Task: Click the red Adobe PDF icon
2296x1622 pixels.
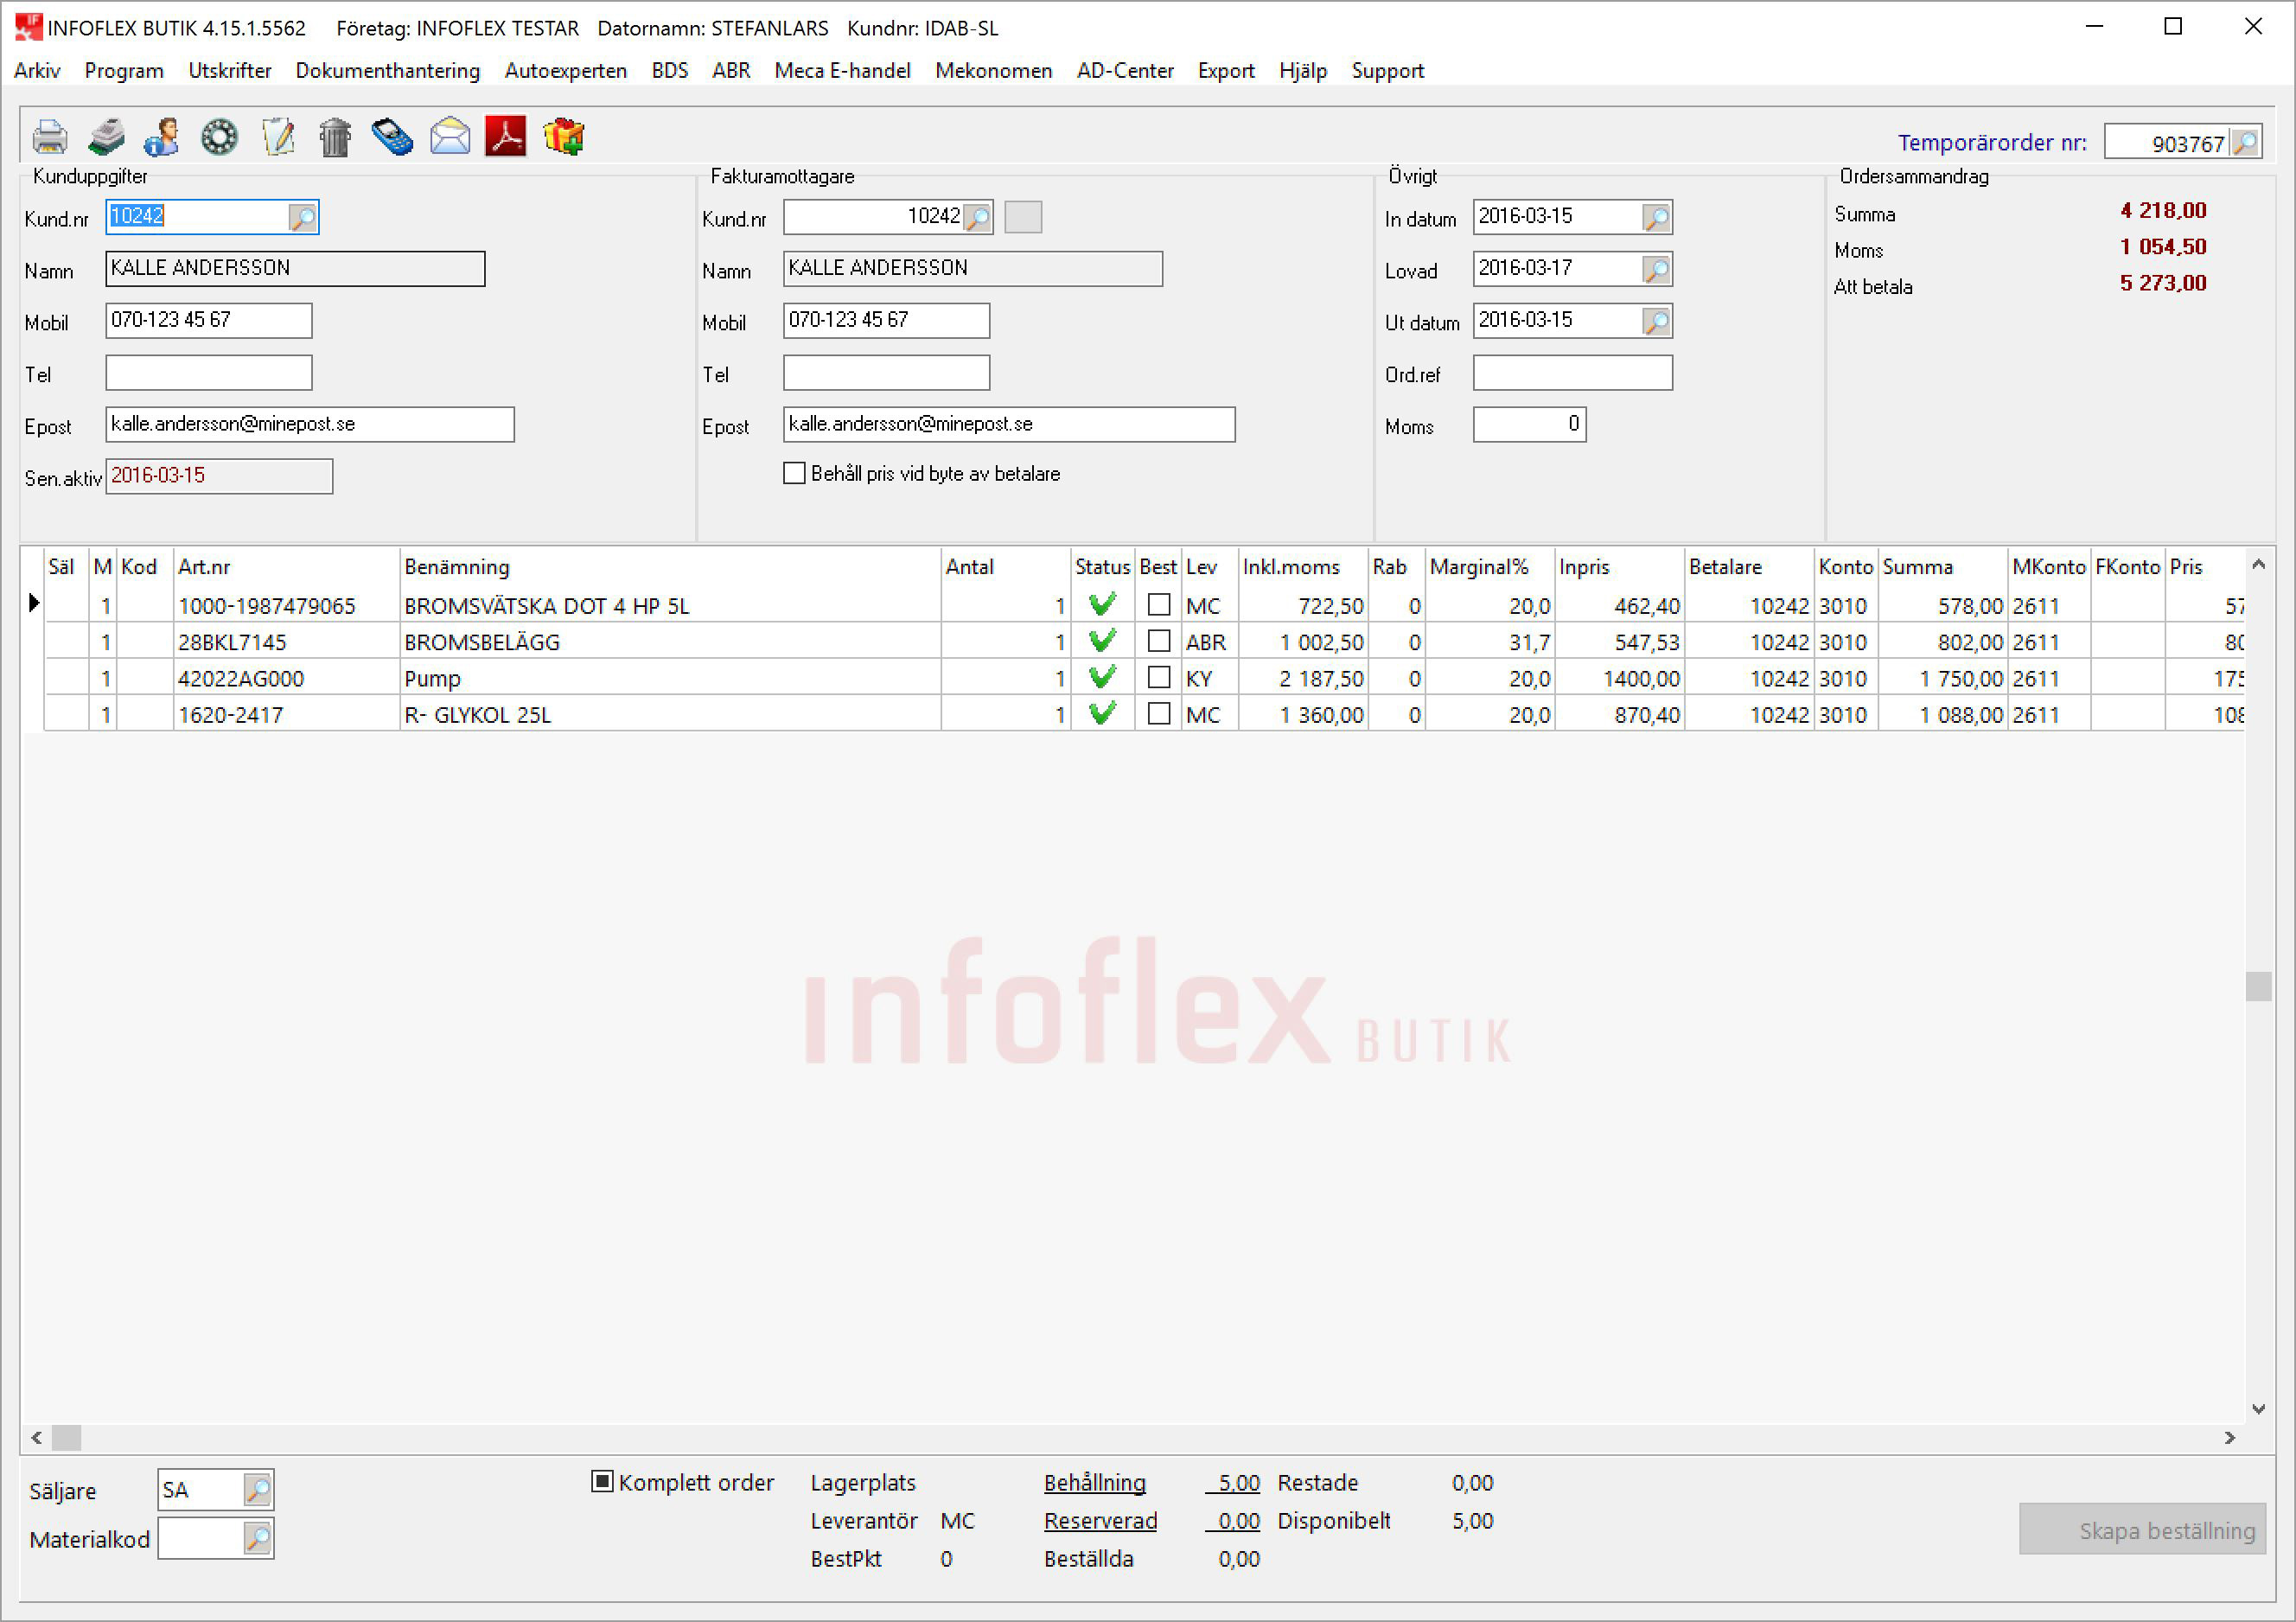Action: click(x=506, y=137)
